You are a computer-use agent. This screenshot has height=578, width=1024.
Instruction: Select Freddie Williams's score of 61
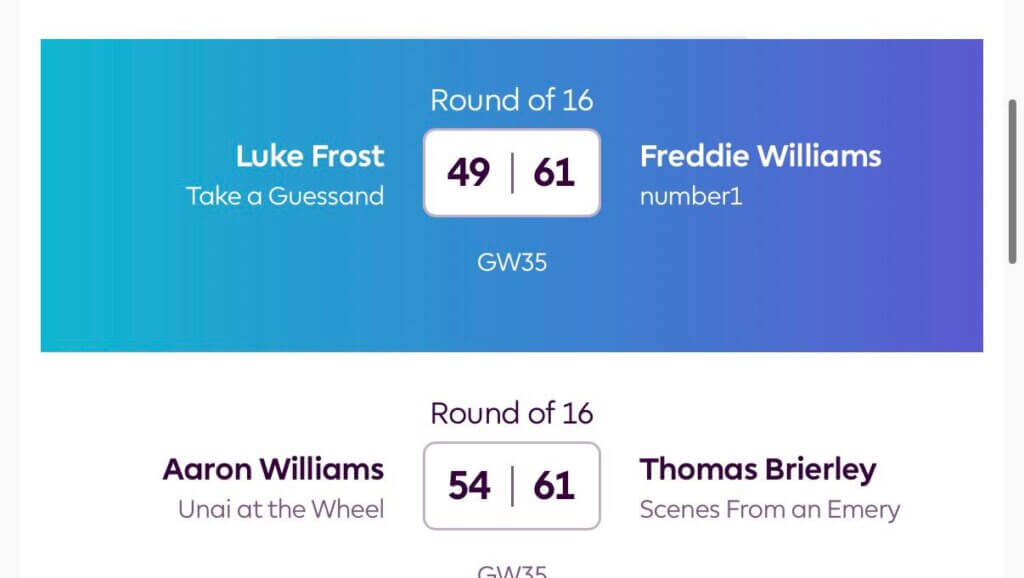pyautogui.click(x=554, y=172)
